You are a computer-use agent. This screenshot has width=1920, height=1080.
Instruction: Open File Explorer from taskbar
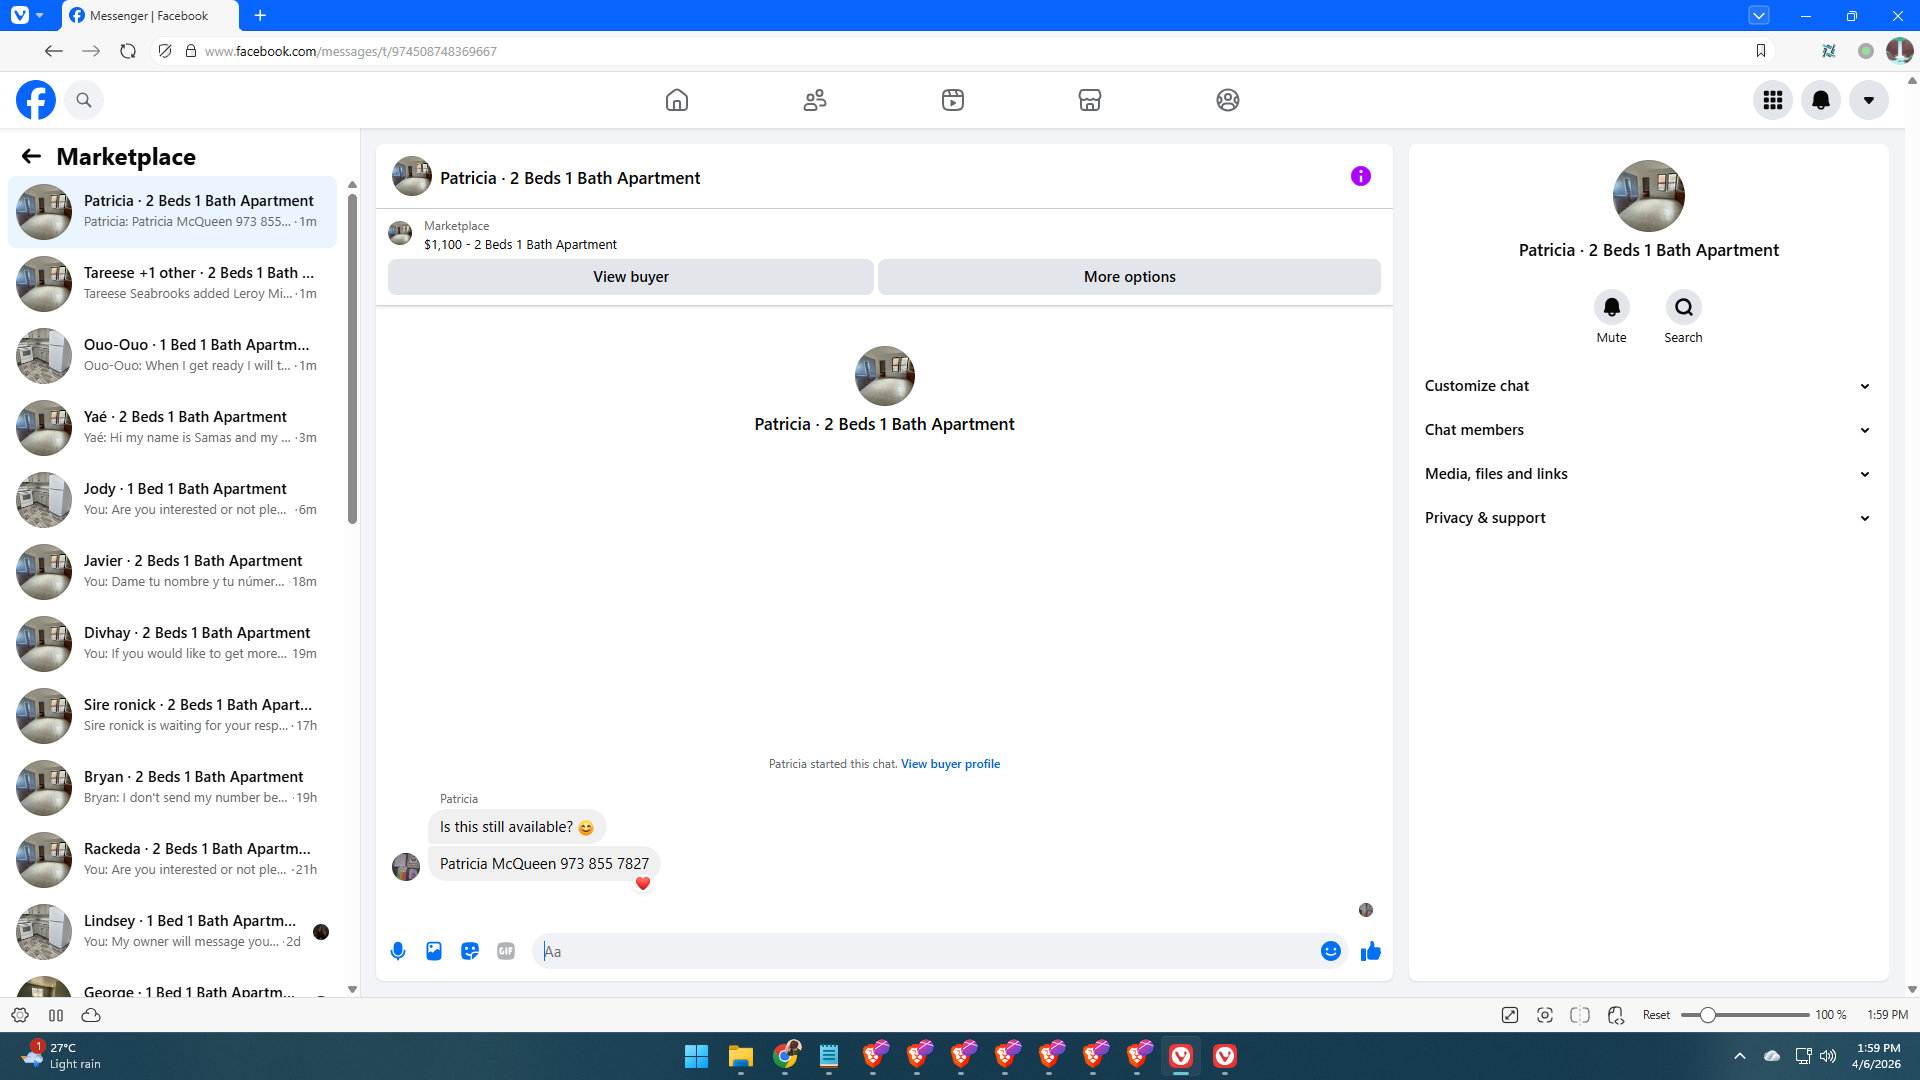pos(740,1056)
